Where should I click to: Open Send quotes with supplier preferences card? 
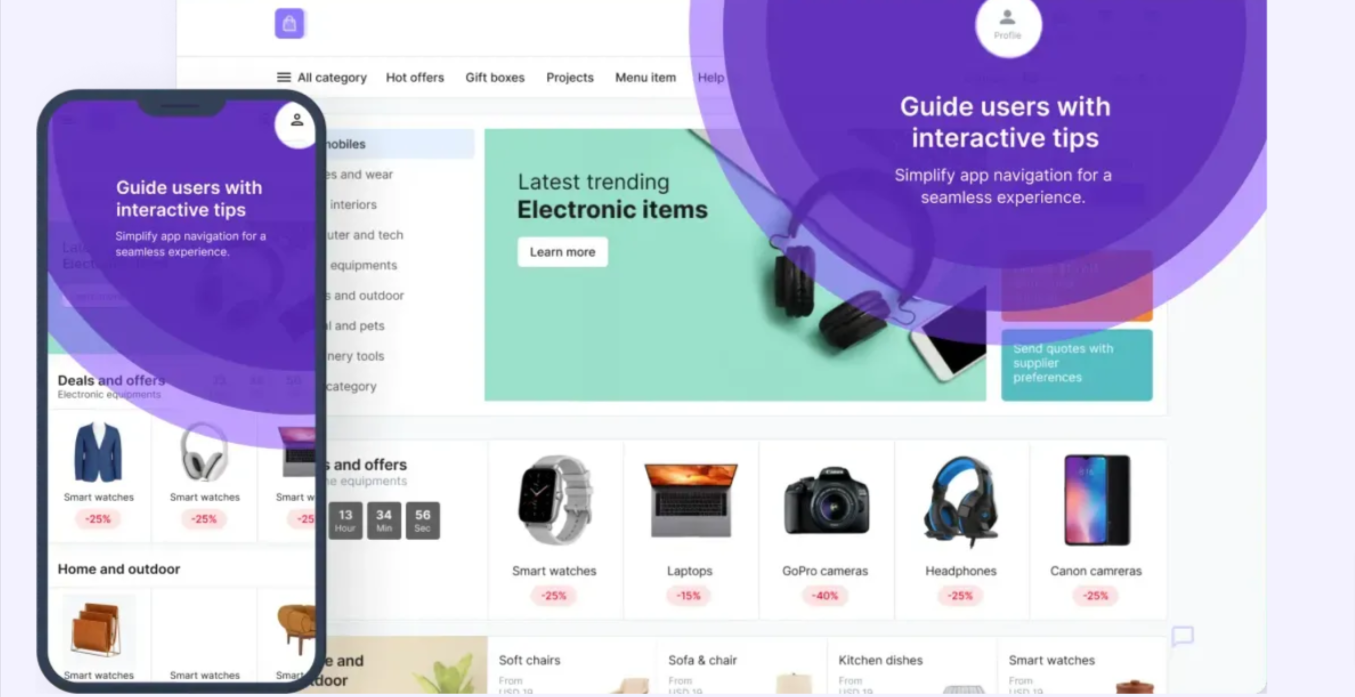tap(1077, 365)
